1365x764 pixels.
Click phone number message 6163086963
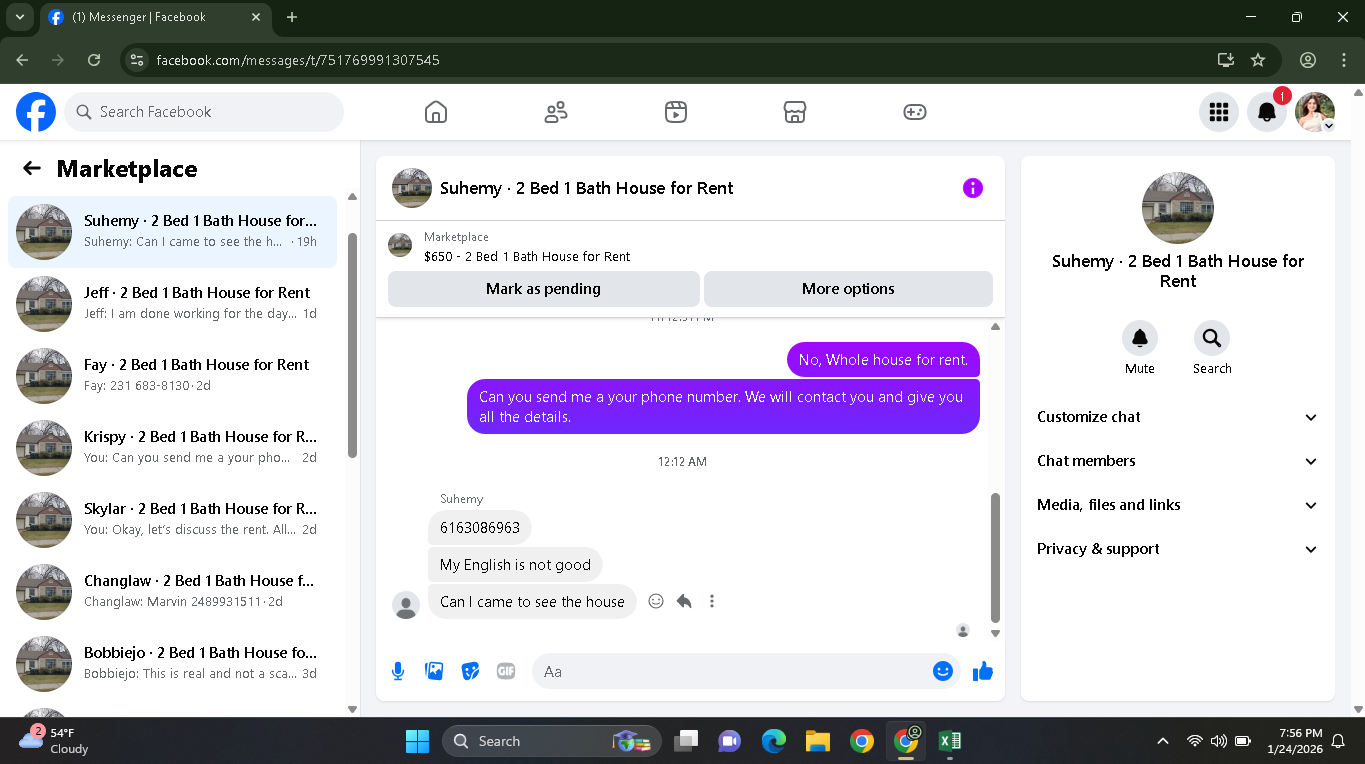(480, 527)
